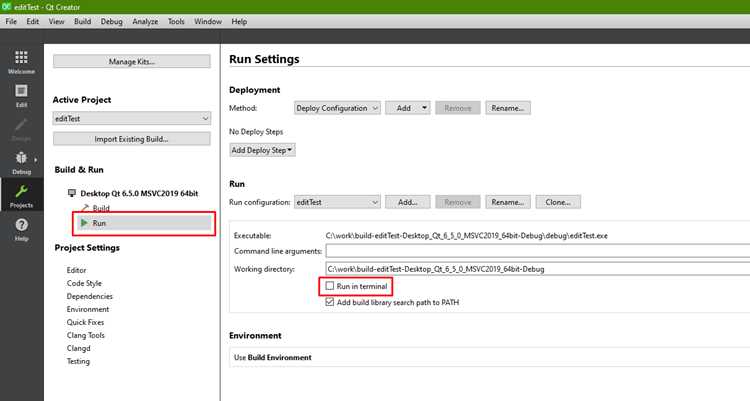The image size is (750, 401).
Task: Click the Command line arguments field
Action: tap(538, 251)
